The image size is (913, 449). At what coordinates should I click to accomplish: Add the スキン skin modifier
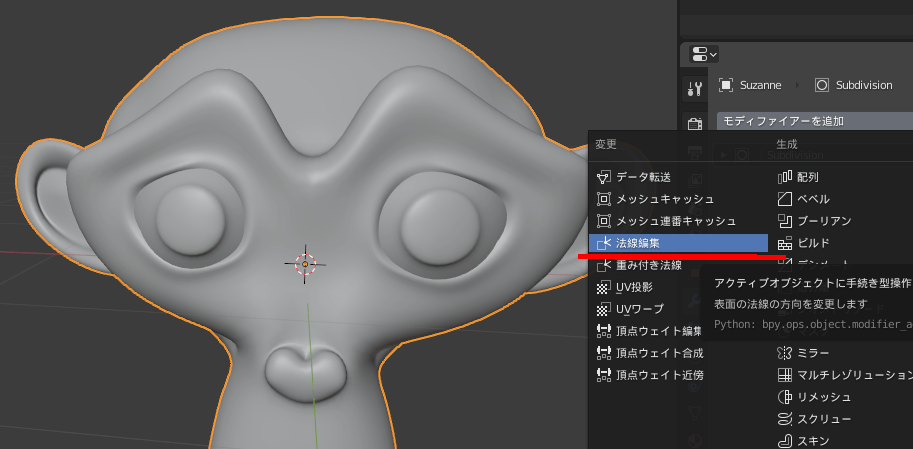(843, 440)
